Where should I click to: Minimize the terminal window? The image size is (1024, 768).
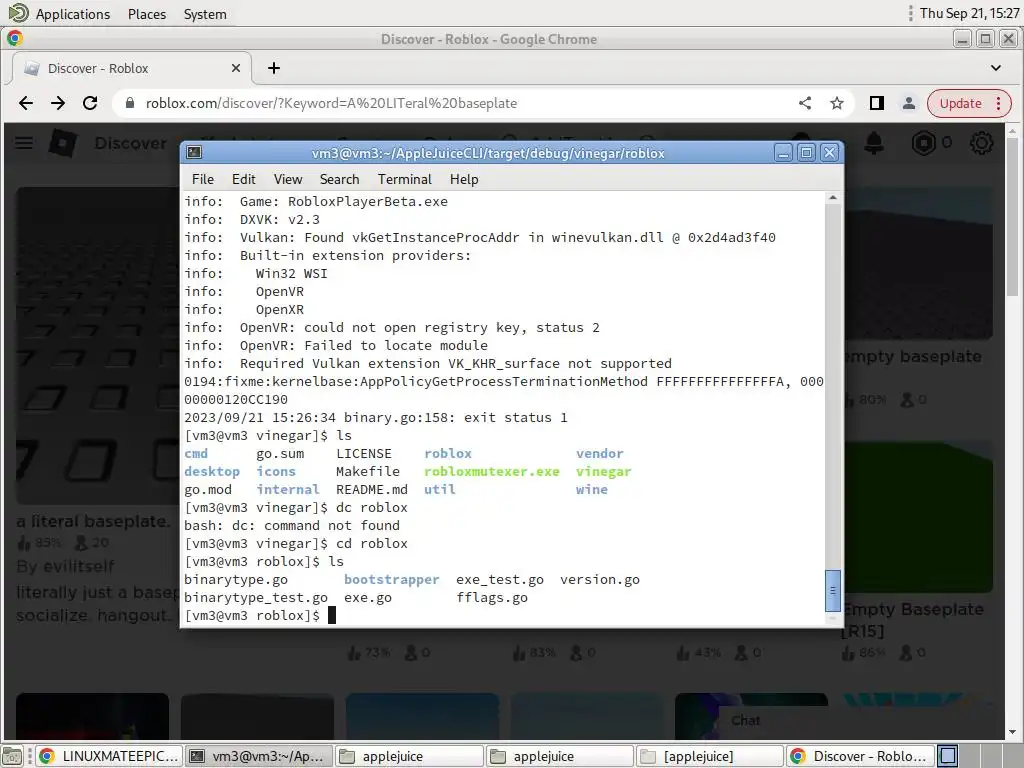(784, 153)
